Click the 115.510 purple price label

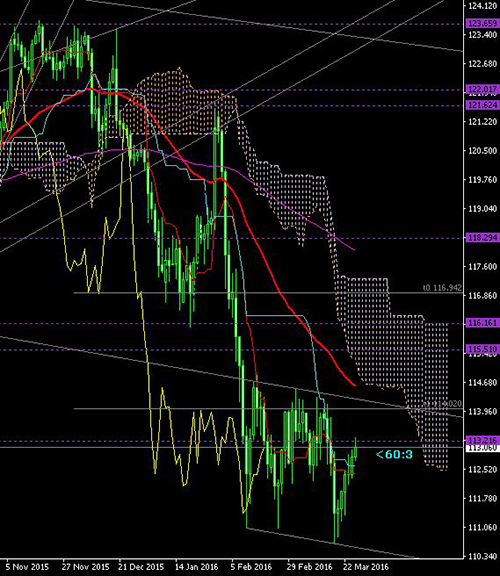point(483,349)
